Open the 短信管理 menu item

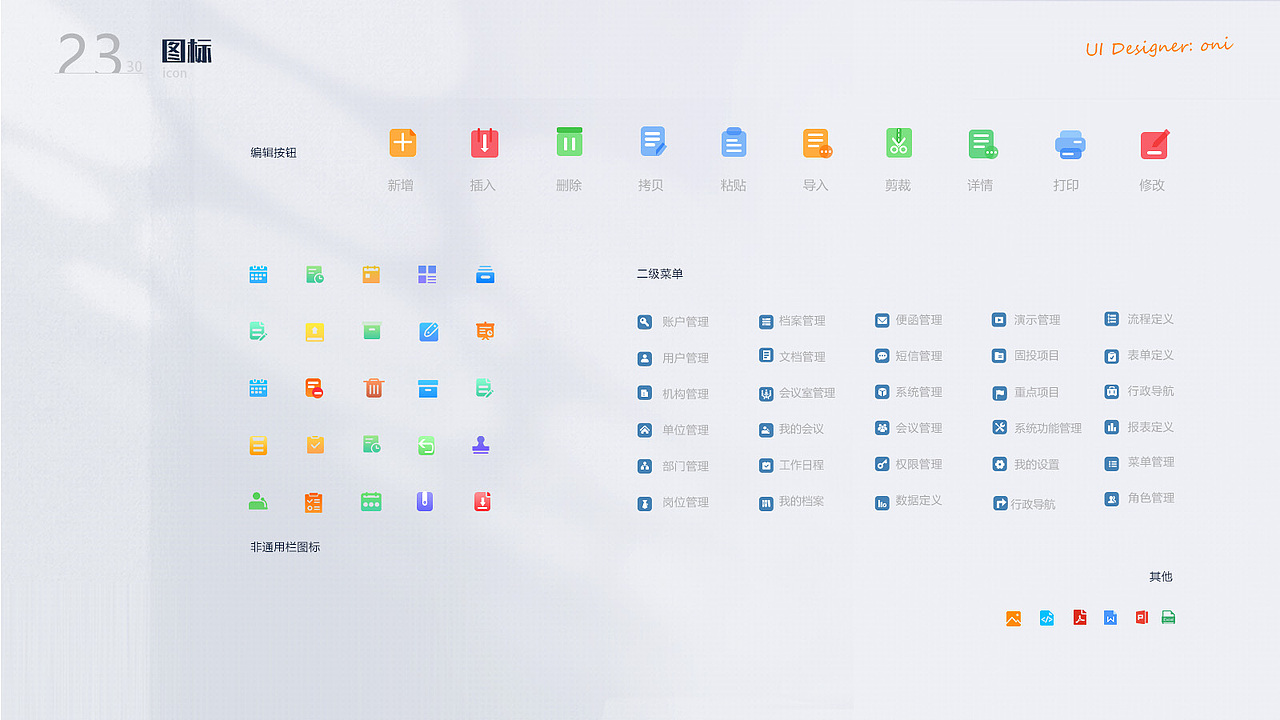click(908, 356)
